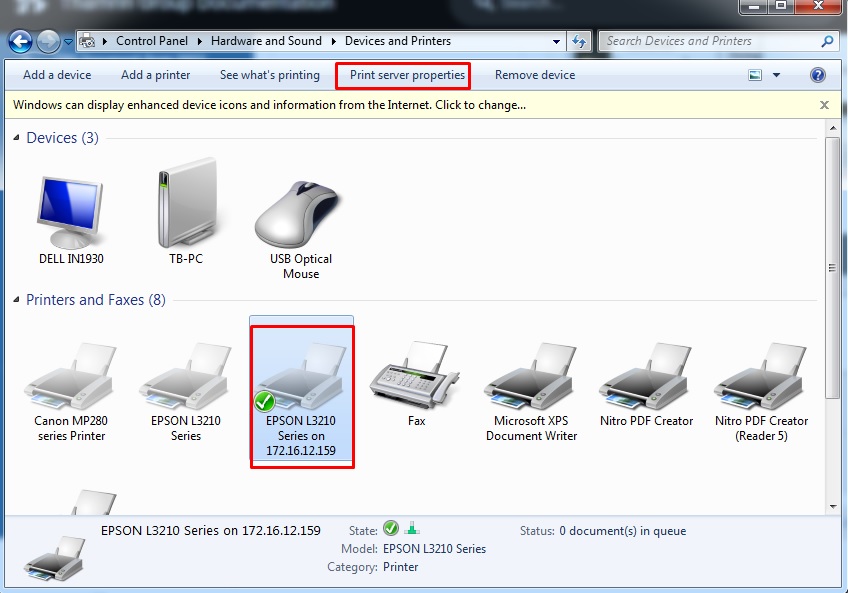Click the vertical scrollbar thumb
848x593 pixels.
coord(832,268)
